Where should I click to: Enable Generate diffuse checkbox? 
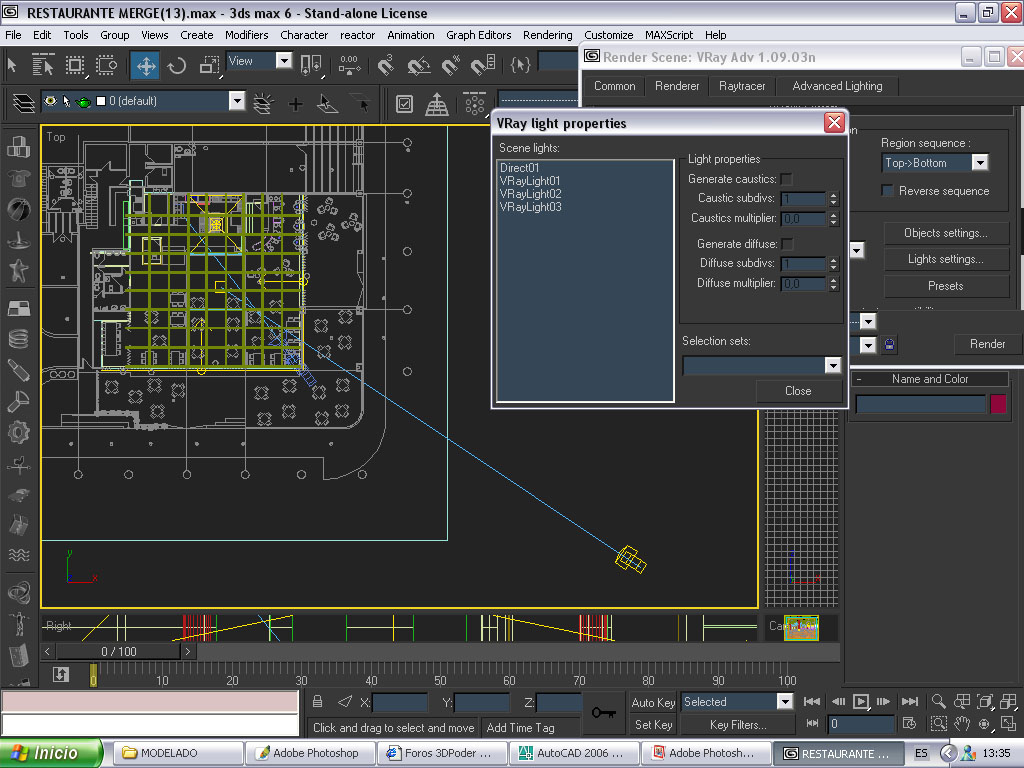[788, 244]
